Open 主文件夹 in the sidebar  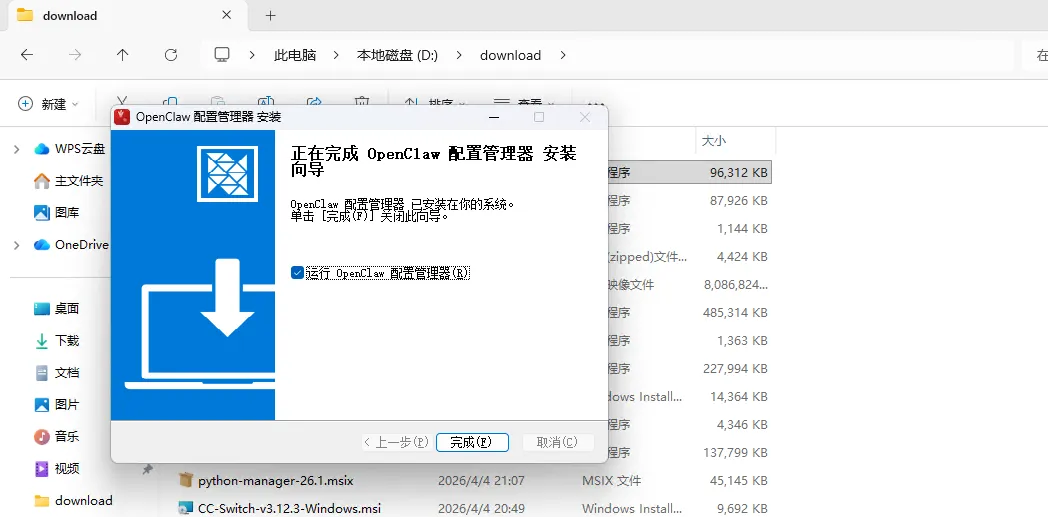click(68, 181)
